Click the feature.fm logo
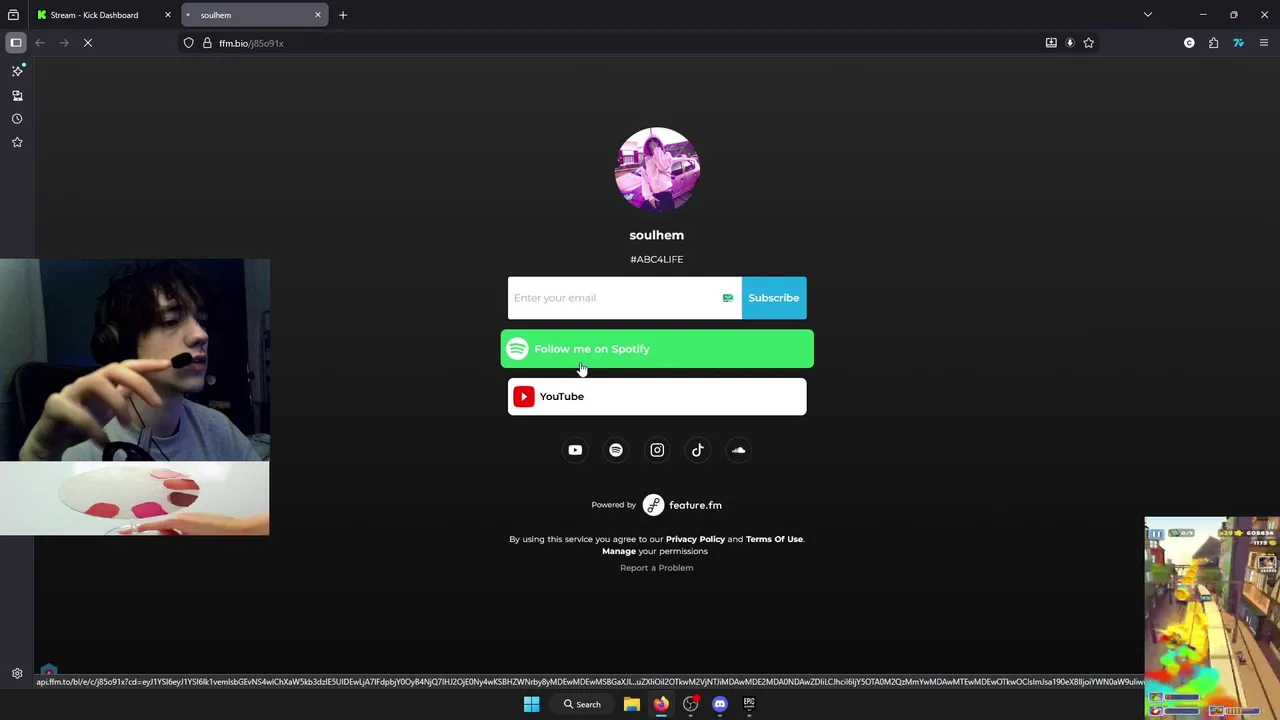This screenshot has width=1280, height=720. pos(682,505)
